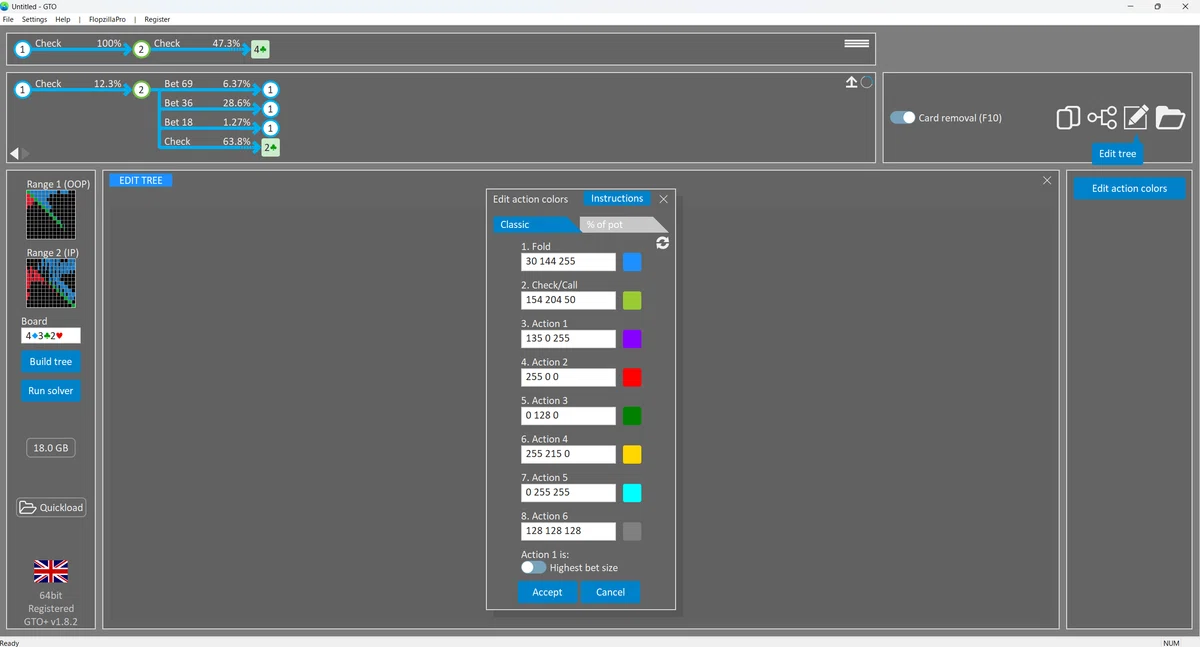
Task: Open the Settings menu
Action: [x=34, y=19]
